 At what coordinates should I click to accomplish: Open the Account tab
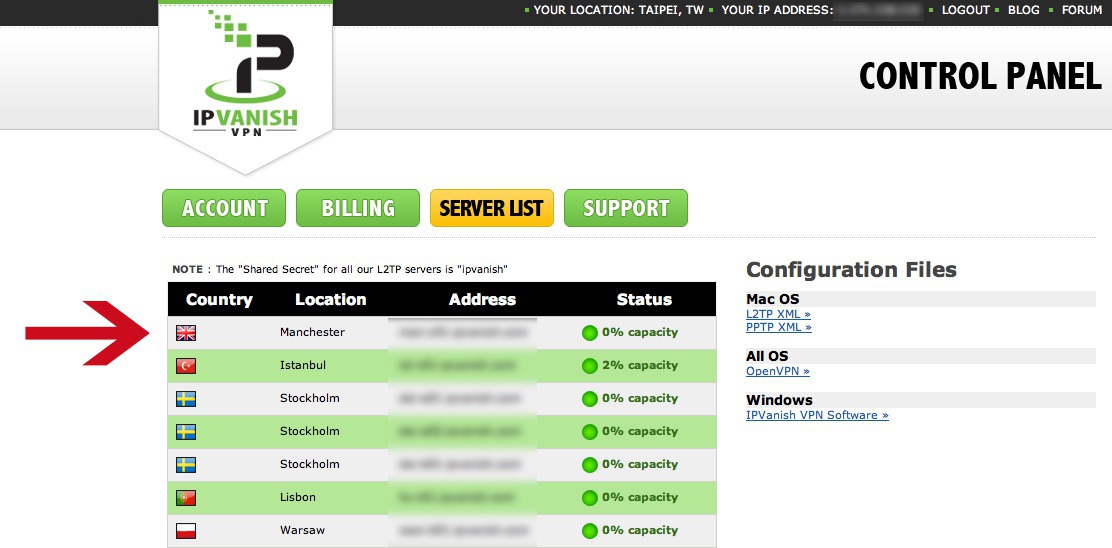[x=224, y=208]
